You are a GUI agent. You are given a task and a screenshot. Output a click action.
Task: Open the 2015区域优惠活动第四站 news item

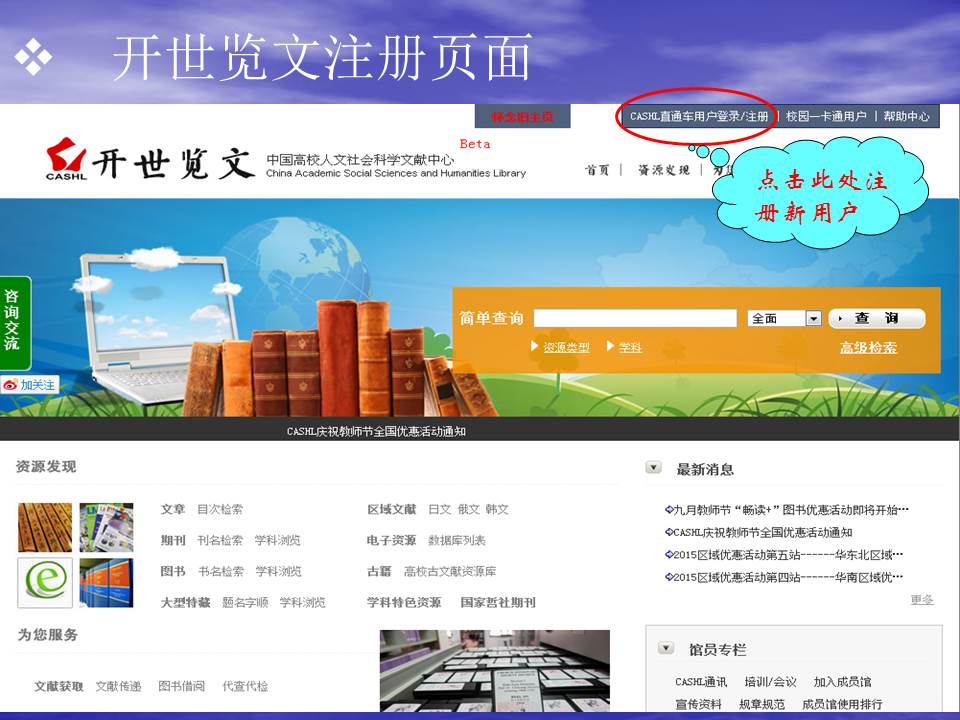(784, 577)
